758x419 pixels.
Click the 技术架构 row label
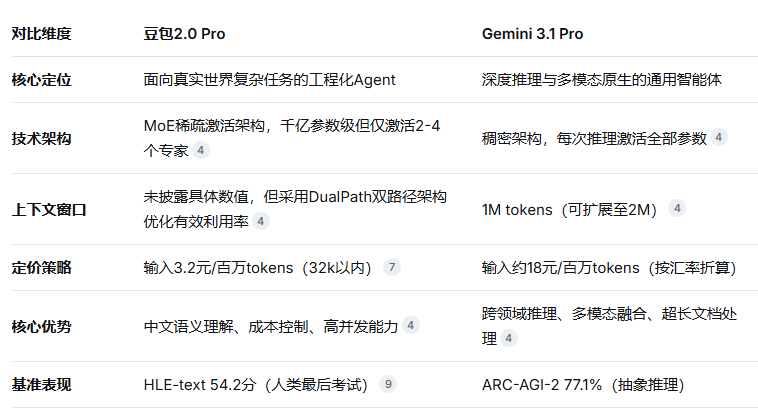[x=41, y=138]
